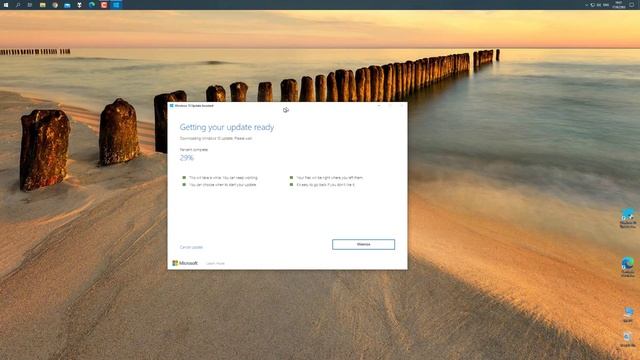
Task: Open the blue Mail taskbar icon
Action: pos(67,5)
